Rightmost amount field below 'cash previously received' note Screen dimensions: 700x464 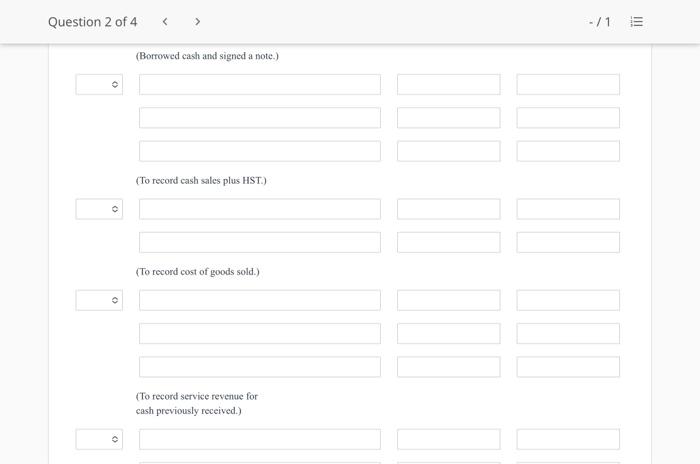coord(568,439)
